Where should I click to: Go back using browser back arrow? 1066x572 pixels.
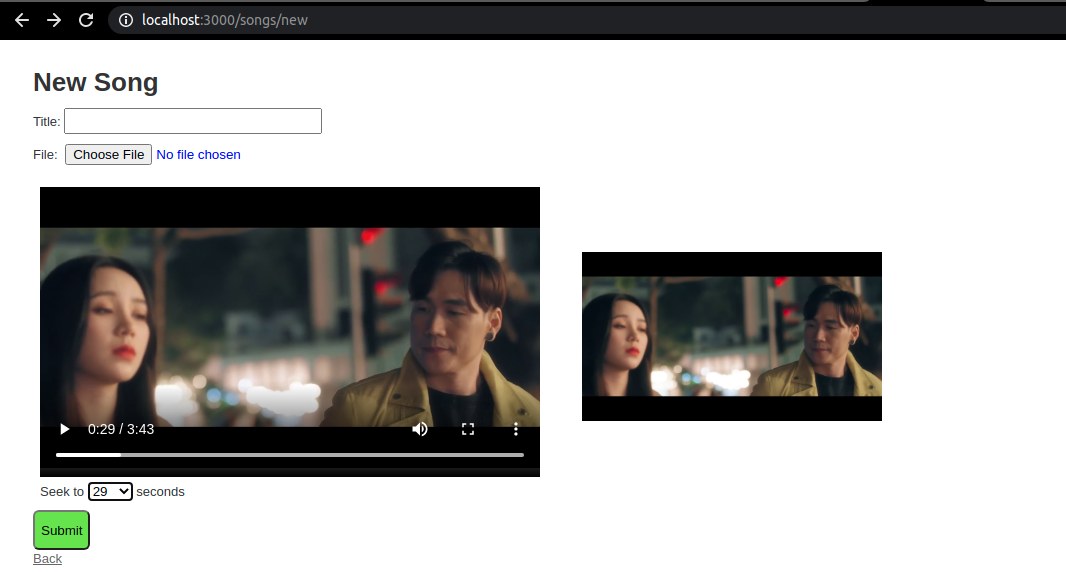tap(22, 20)
